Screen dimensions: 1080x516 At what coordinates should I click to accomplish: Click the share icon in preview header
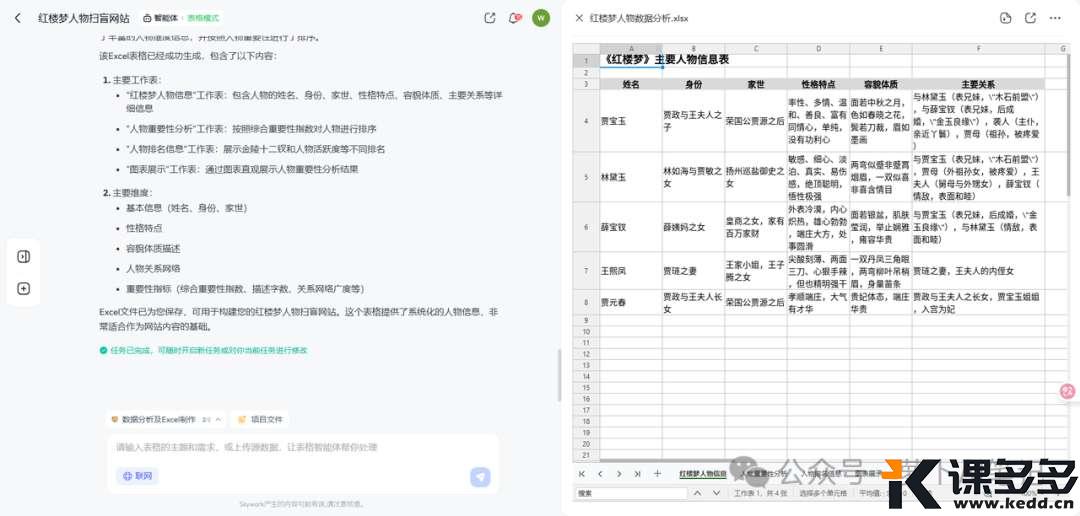[1030, 18]
